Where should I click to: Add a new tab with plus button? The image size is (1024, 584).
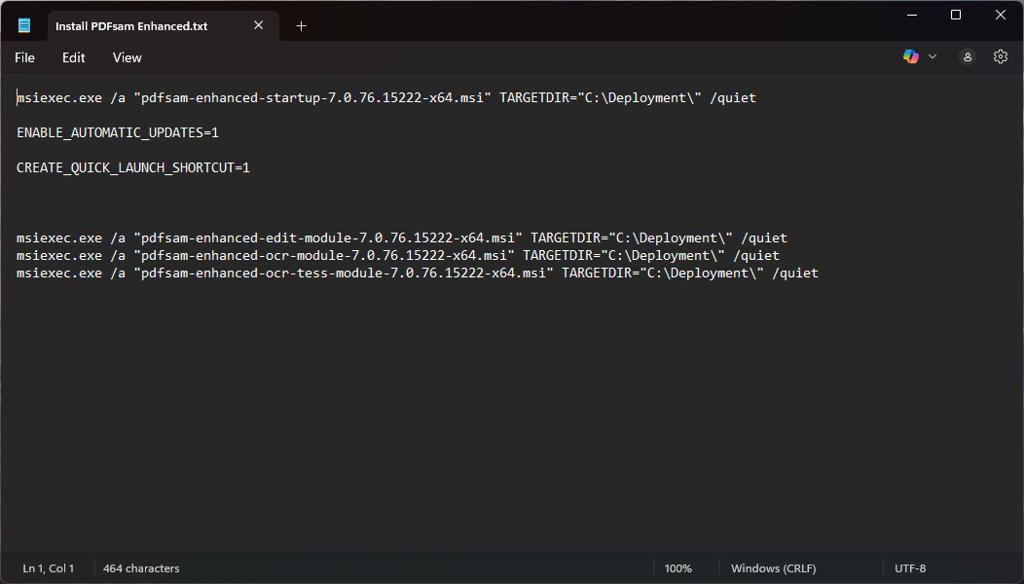click(301, 26)
